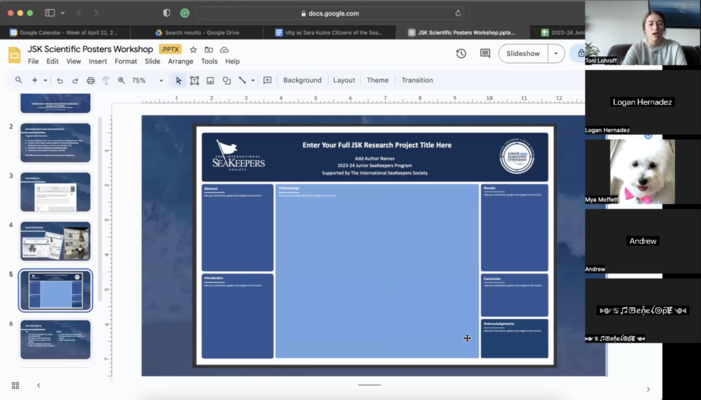Click the browser reload icon
Image resolution: width=701 pixels, height=400 pixels.
[458, 13]
